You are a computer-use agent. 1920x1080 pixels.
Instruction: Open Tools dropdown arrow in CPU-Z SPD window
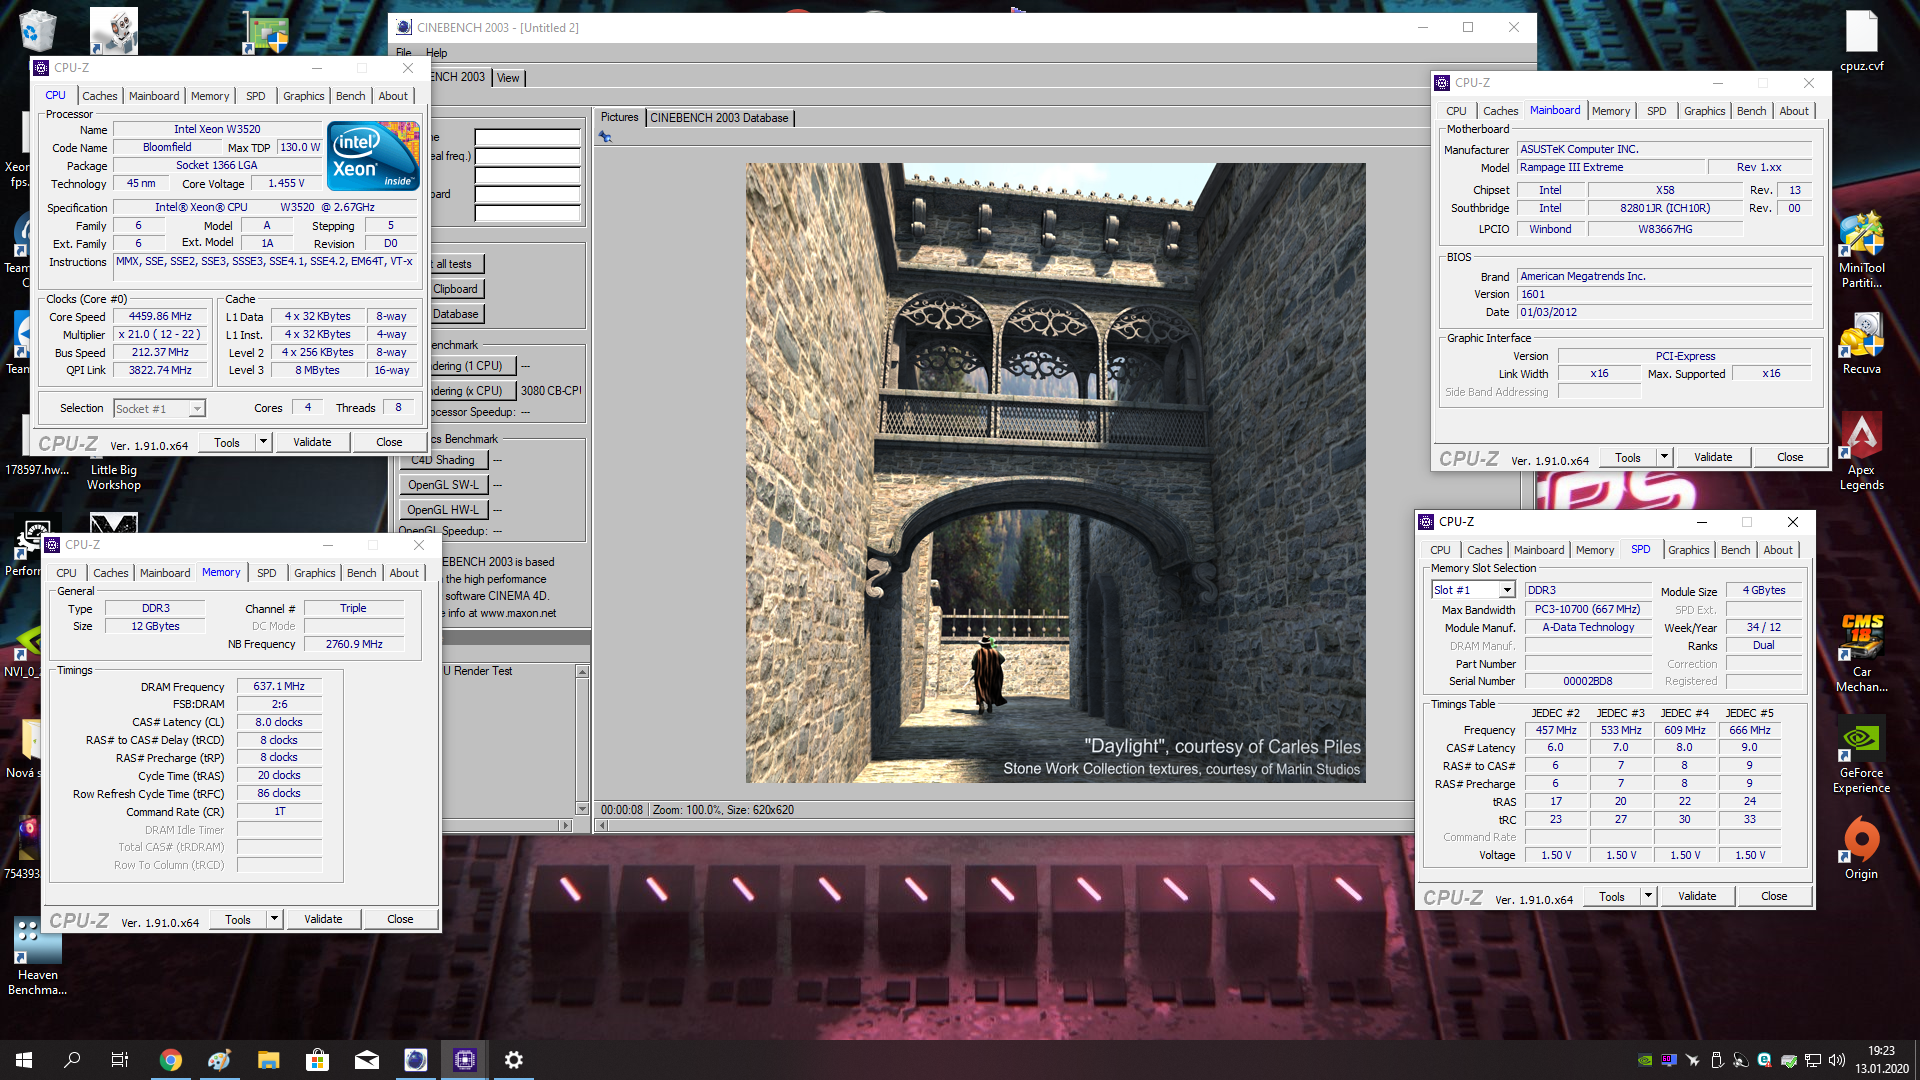point(1649,896)
